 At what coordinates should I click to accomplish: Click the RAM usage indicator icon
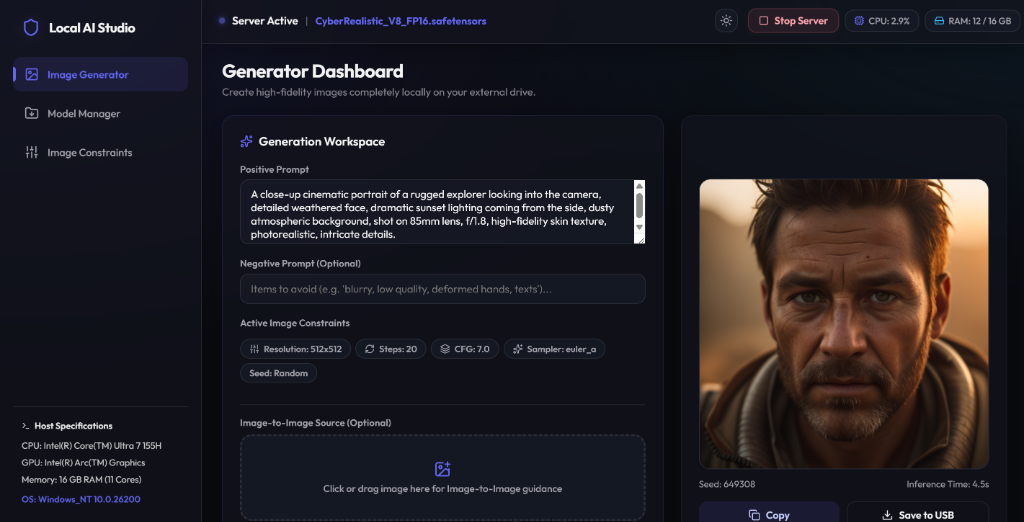(x=939, y=21)
